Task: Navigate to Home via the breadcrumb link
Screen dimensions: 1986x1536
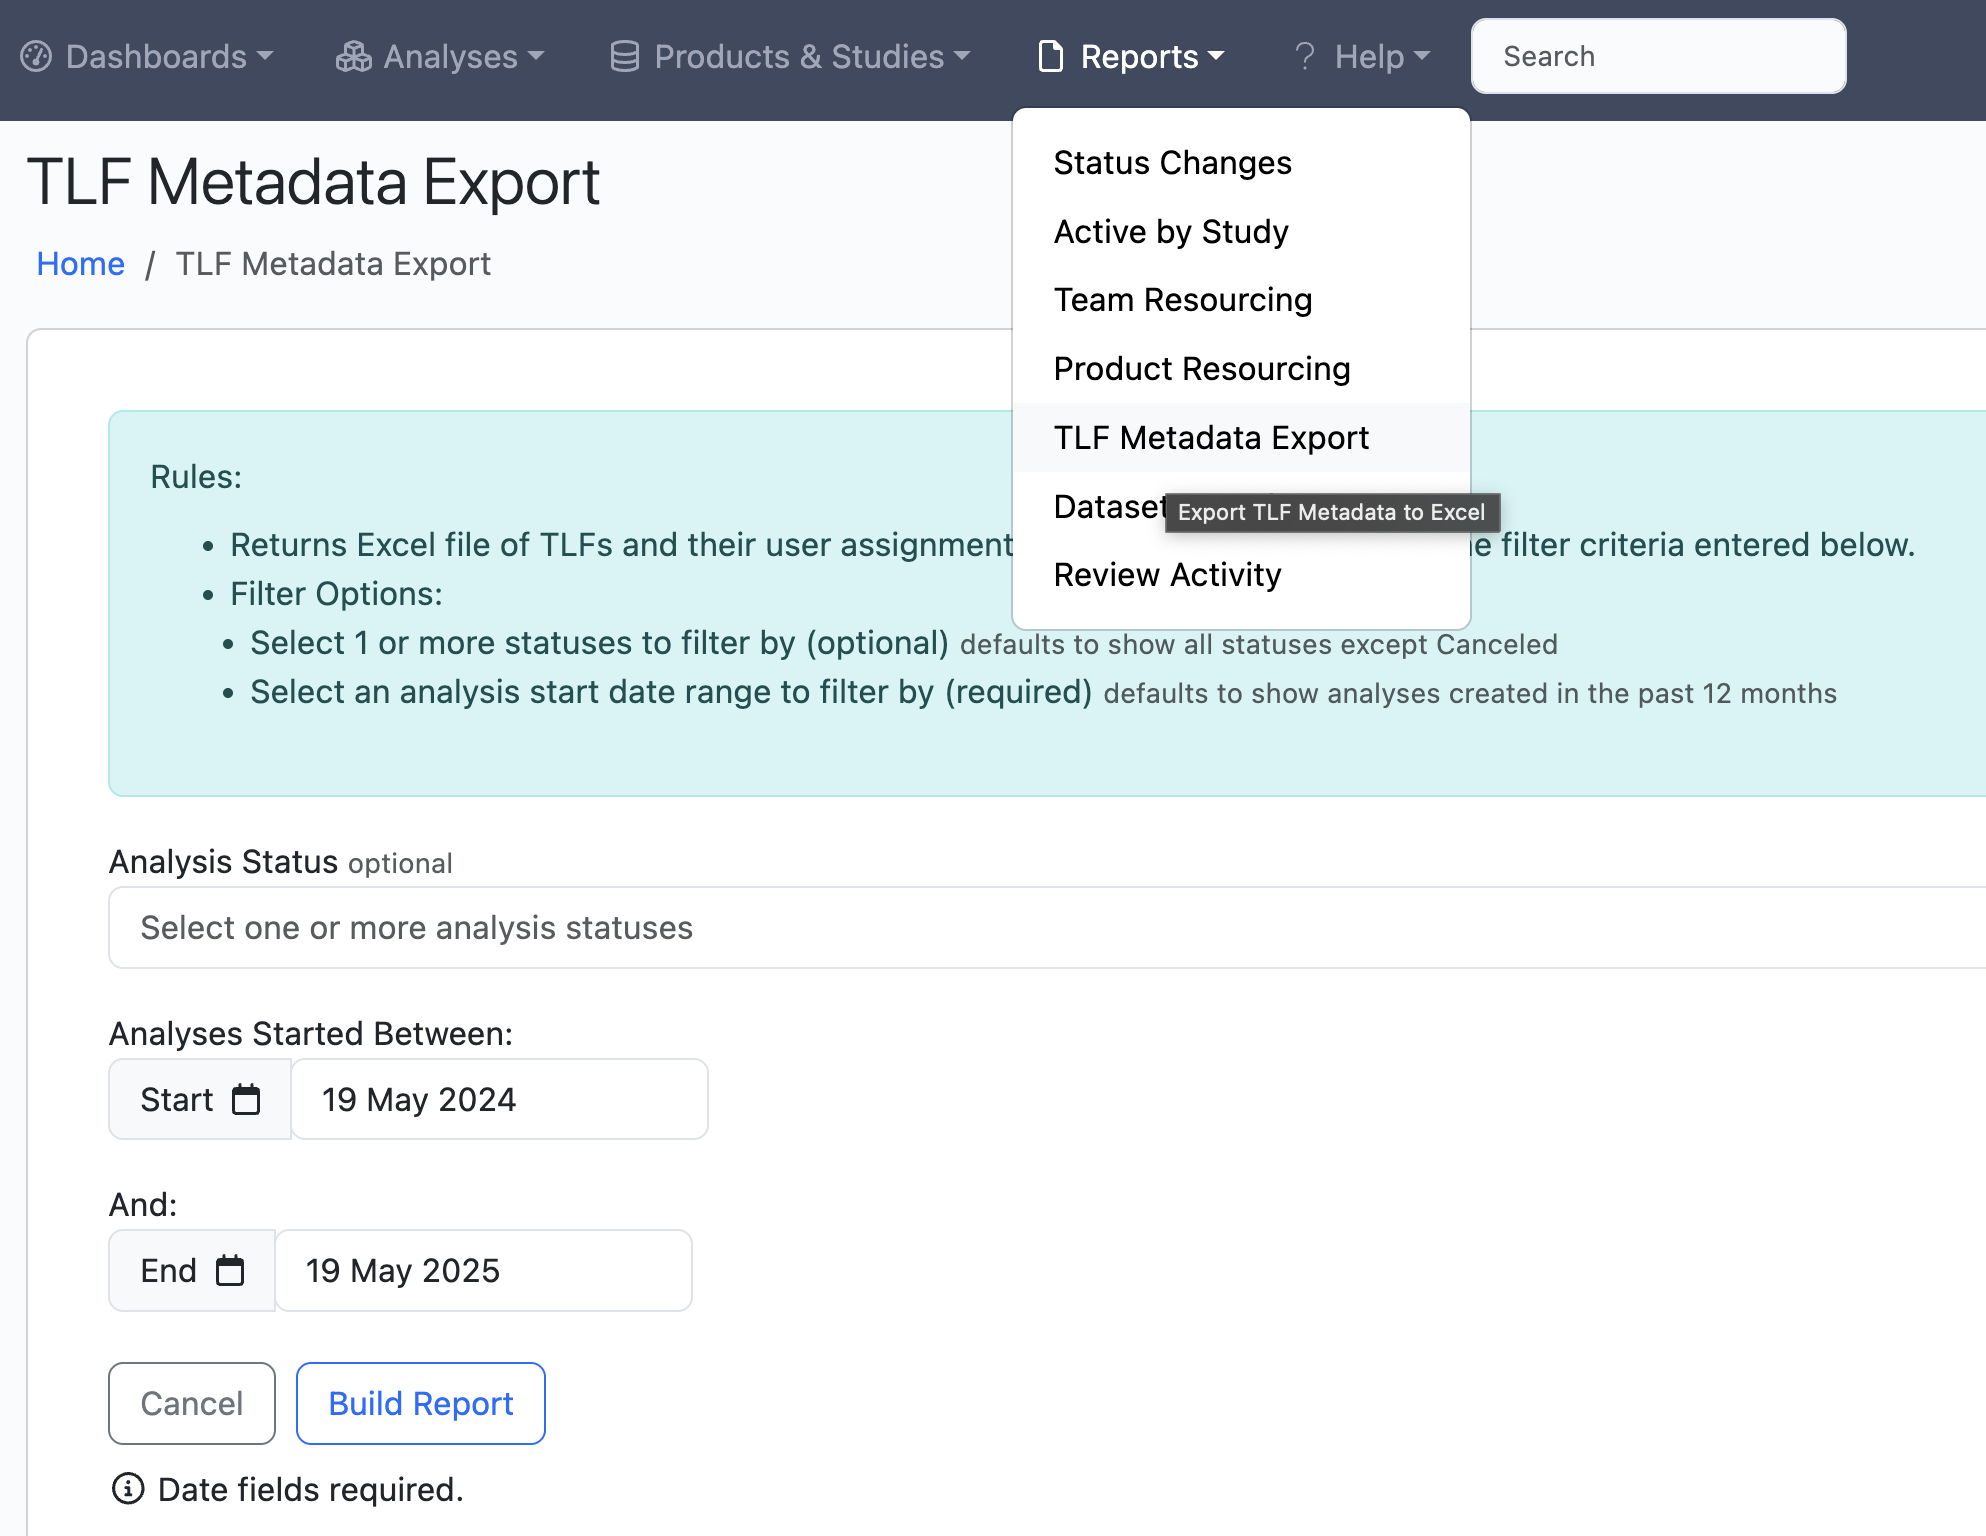Action: pos(80,263)
